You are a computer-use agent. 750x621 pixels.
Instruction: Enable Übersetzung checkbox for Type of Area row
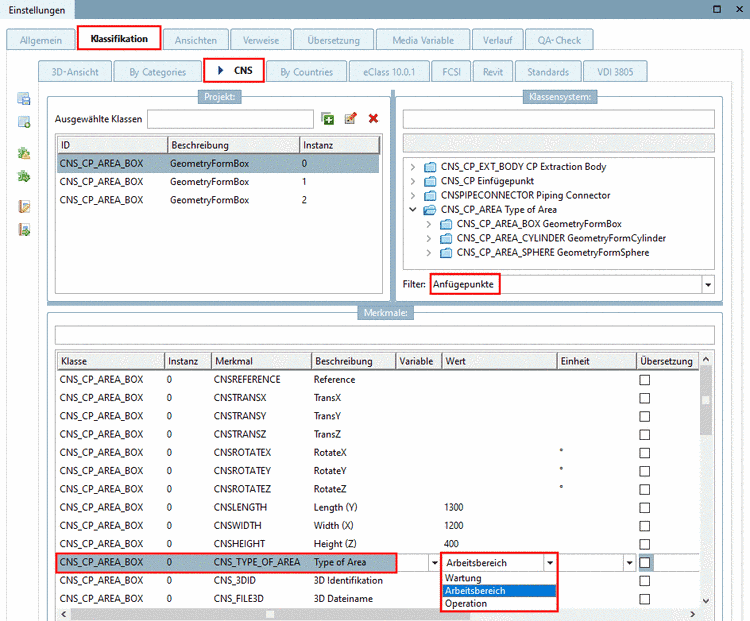645,563
